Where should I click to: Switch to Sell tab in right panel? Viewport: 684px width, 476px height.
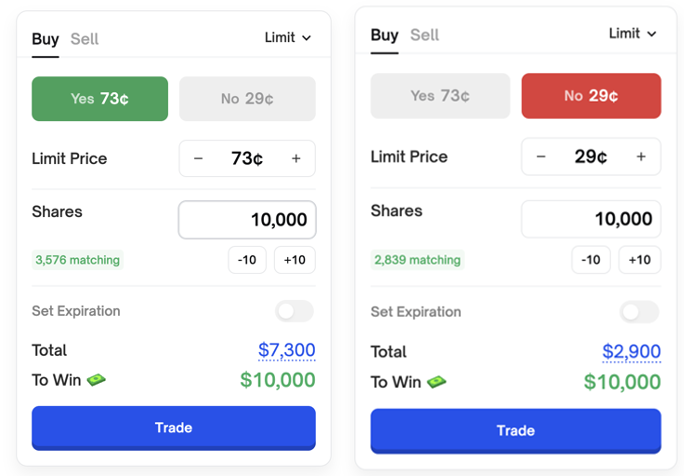pos(425,35)
